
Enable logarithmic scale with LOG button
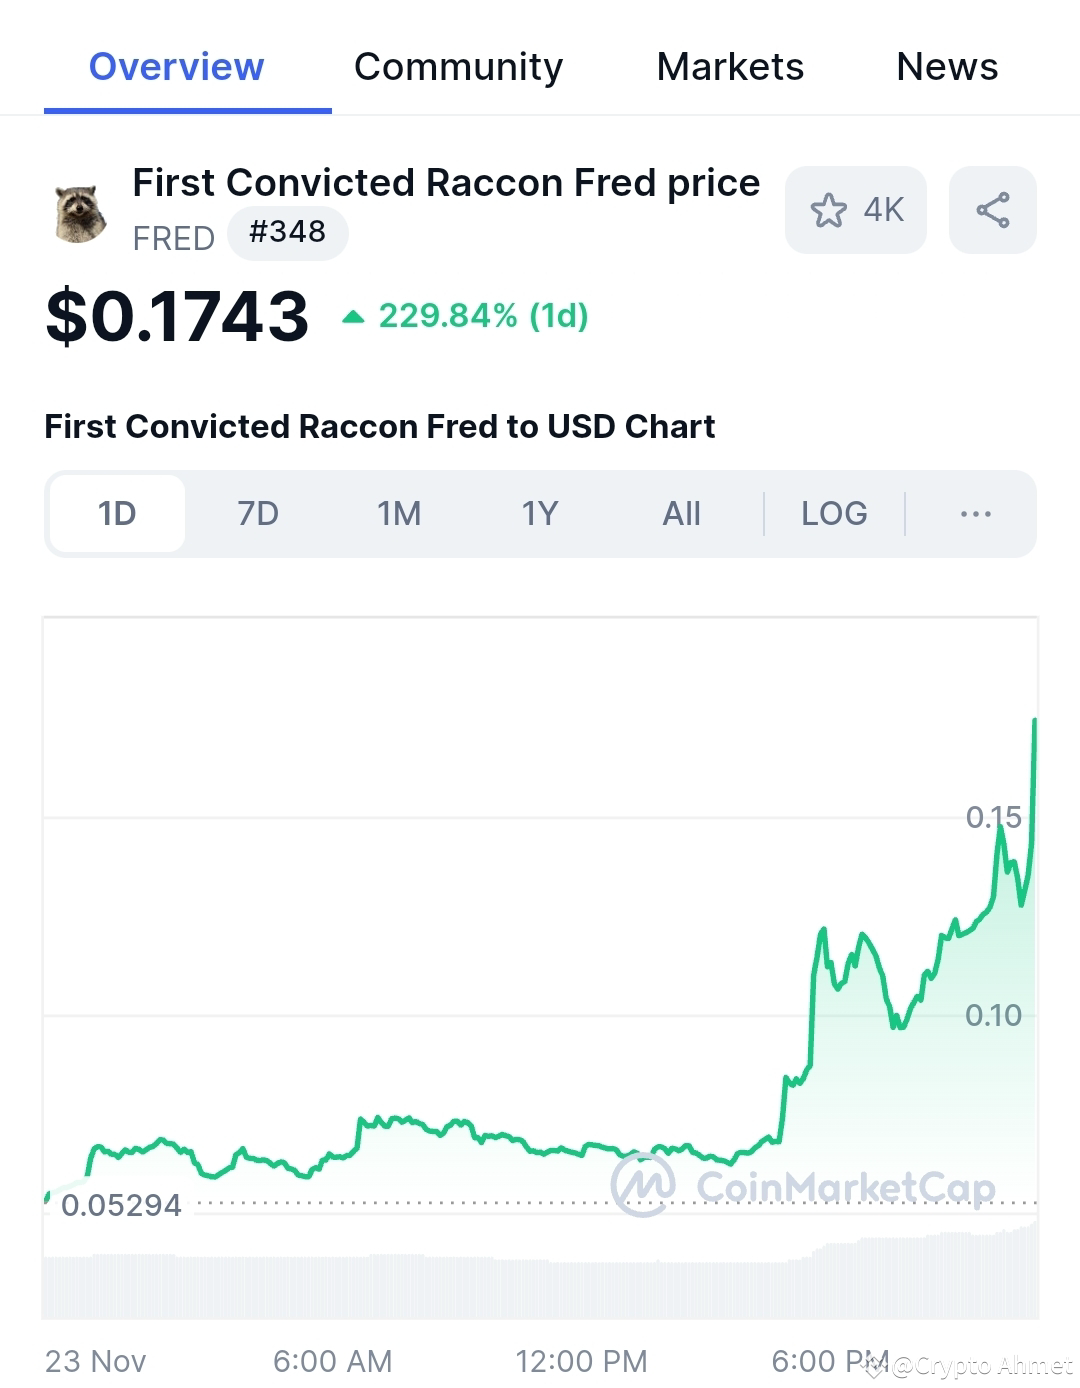pyautogui.click(x=833, y=513)
